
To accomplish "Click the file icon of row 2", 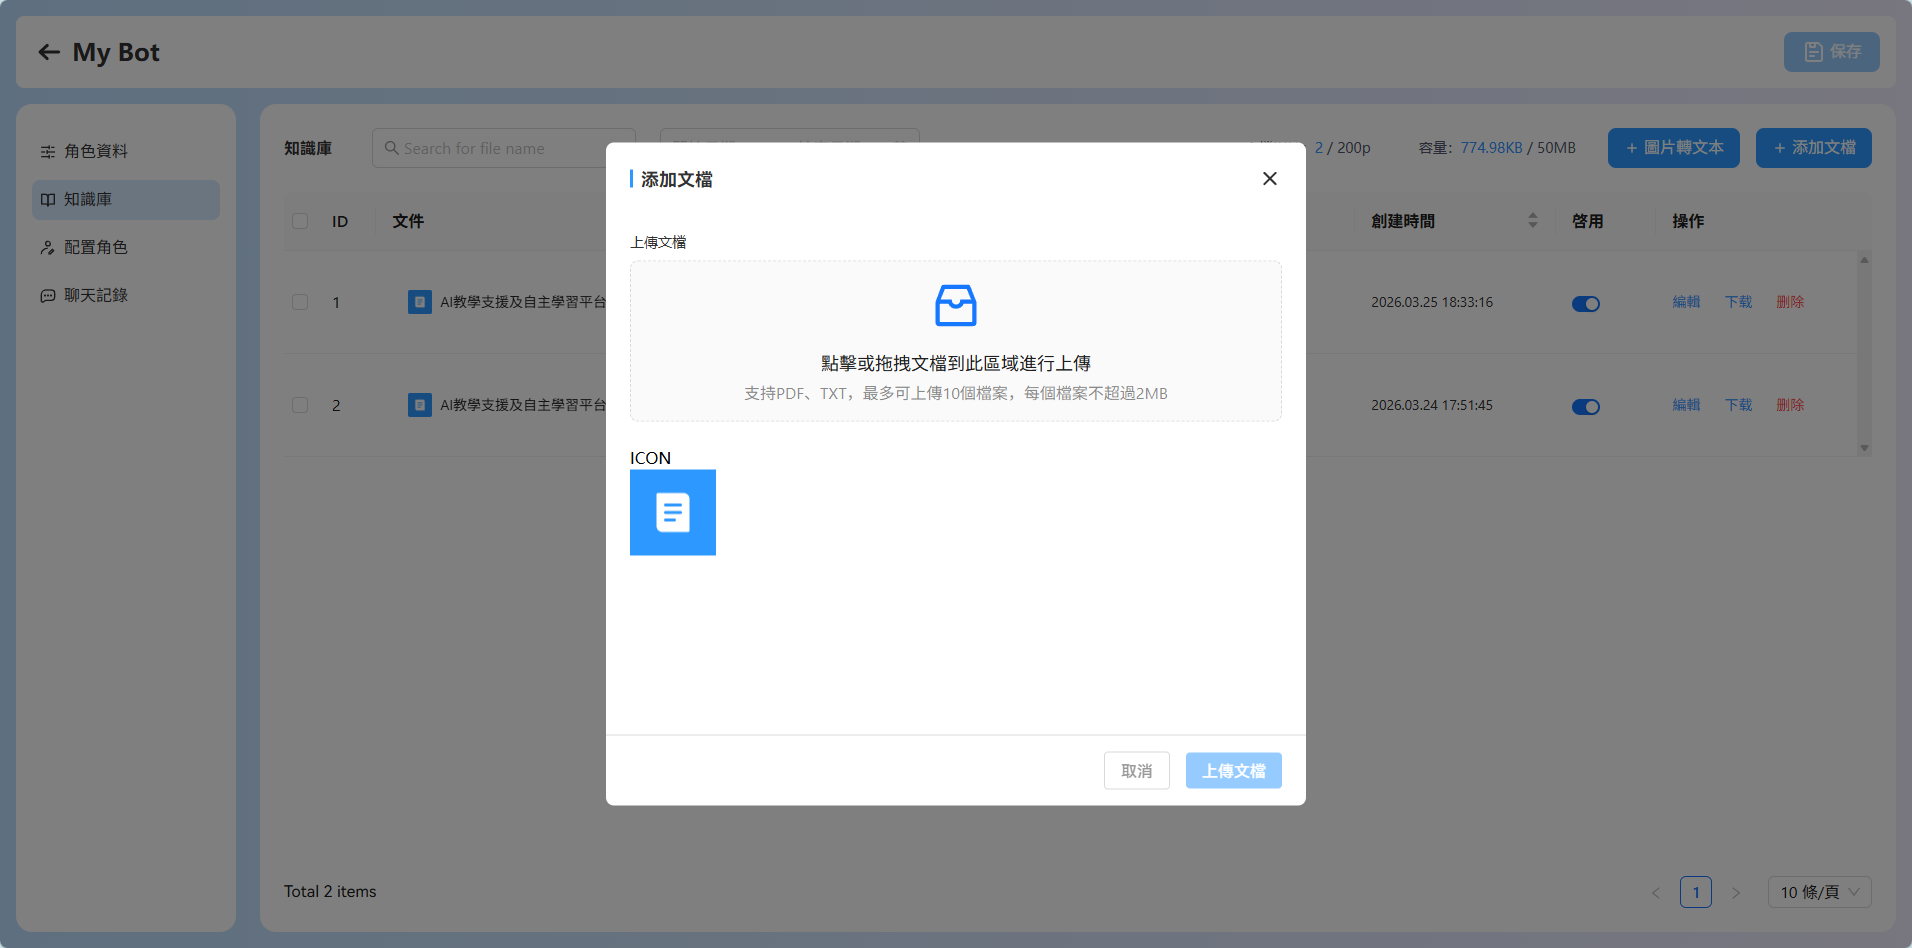I will (x=420, y=405).
